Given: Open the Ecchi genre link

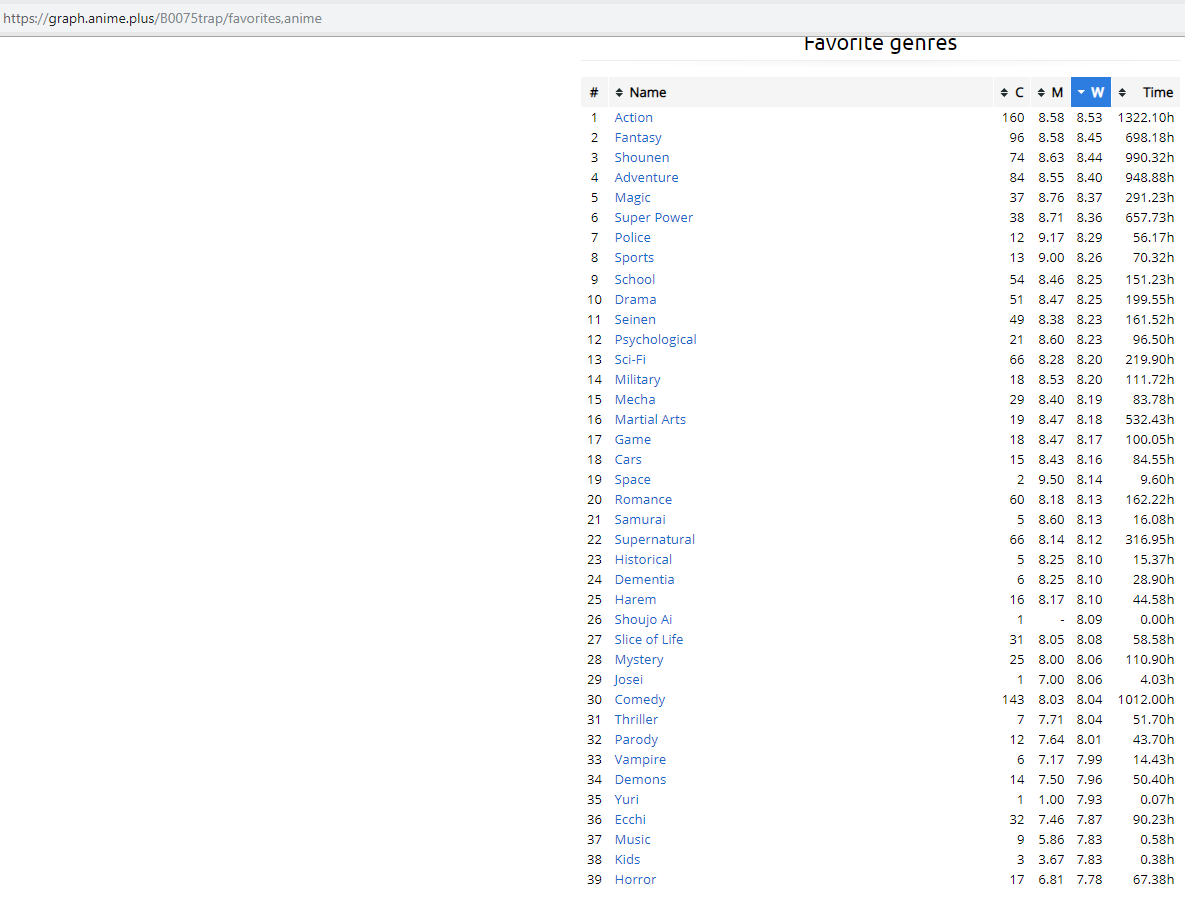Looking at the screenshot, I should coord(630,820).
